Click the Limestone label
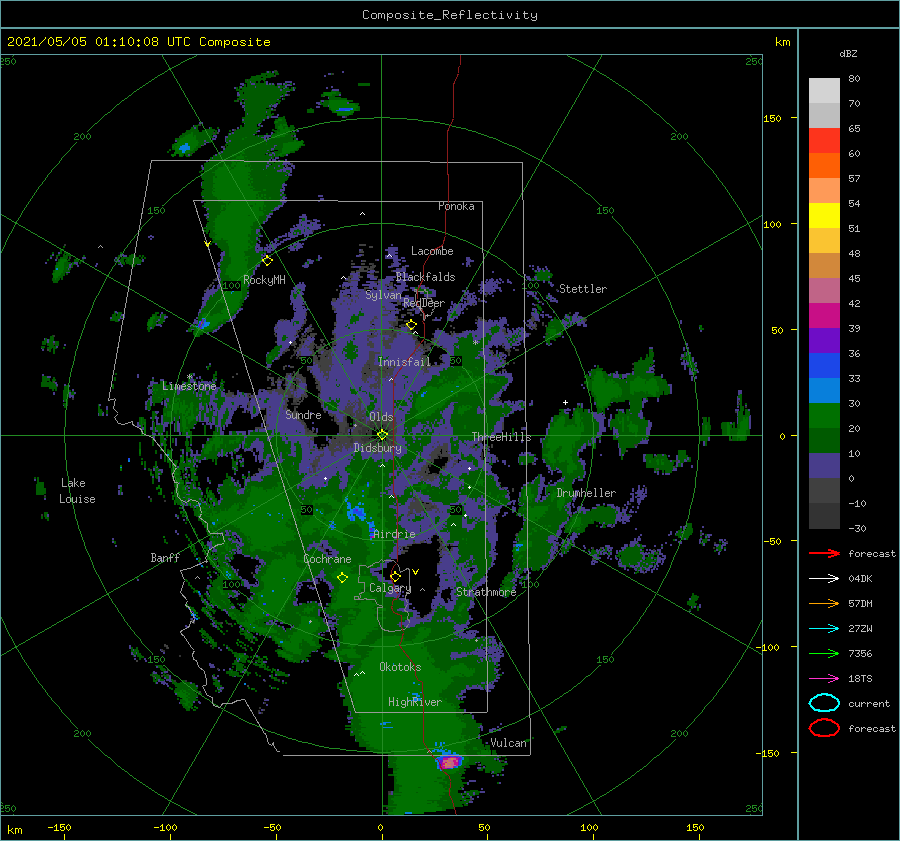Viewport: 900px width, 841px height. tap(189, 386)
